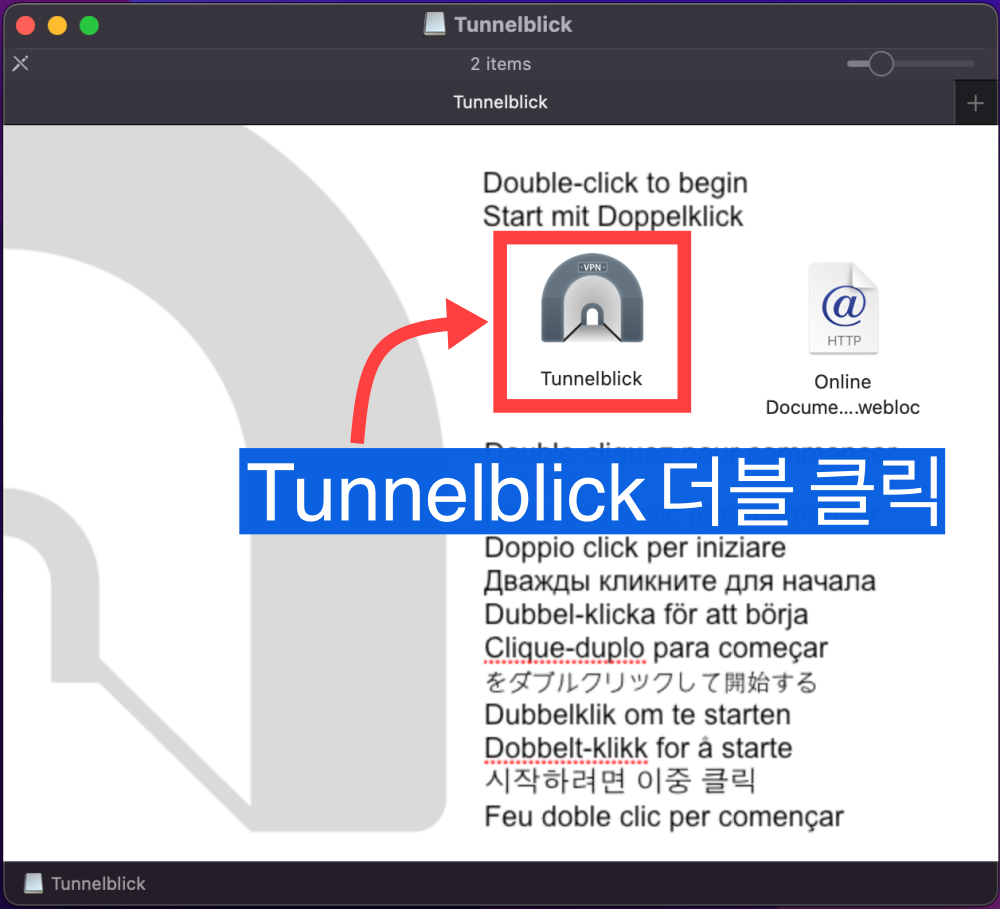The height and width of the screenshot is (909, 1000).
Task: Click the customize toolbar cross icon
Action: (x=20, y=63)
